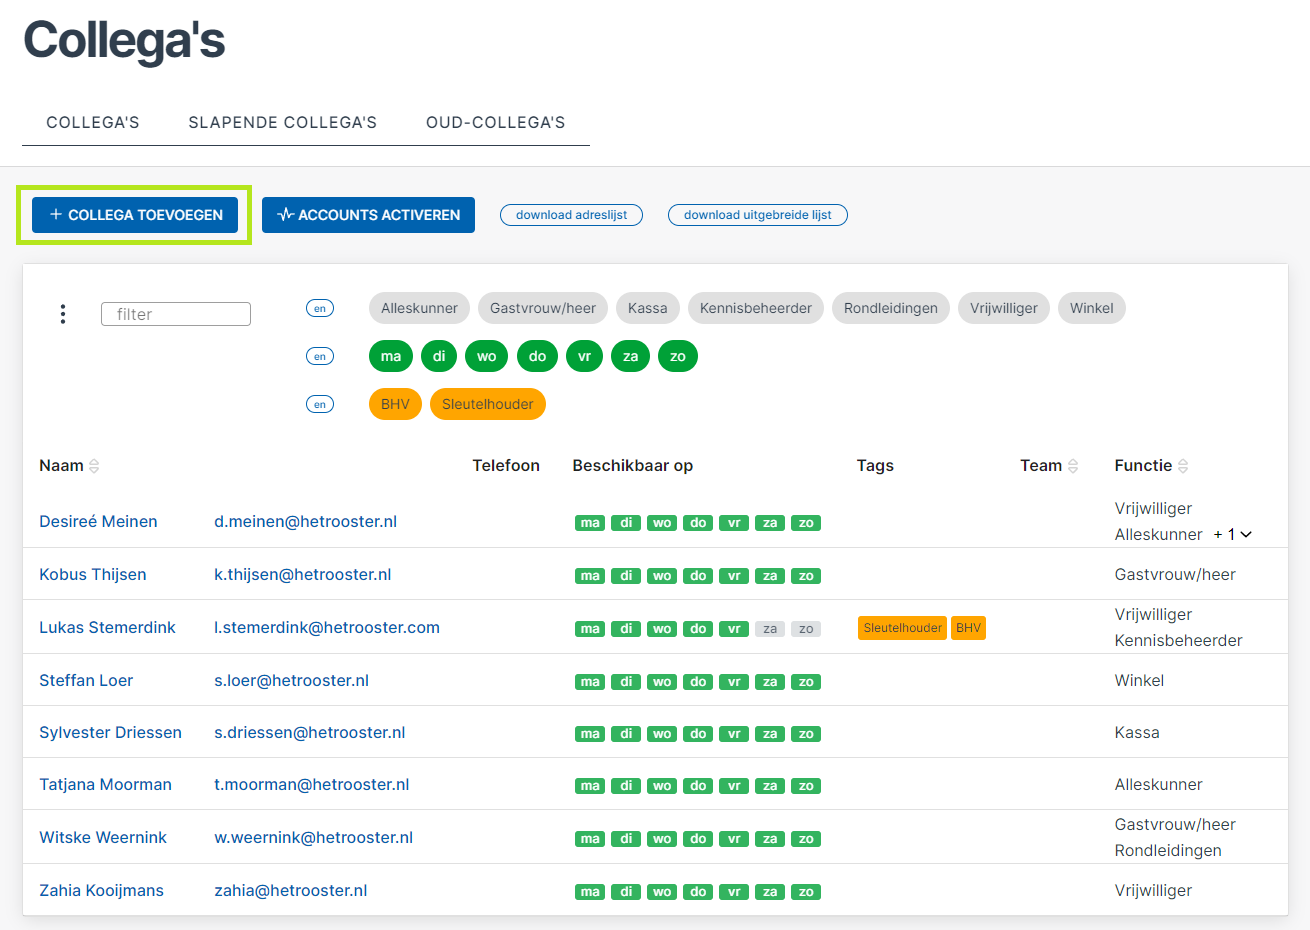
Task: Switch to the Collega's tab
Action: pyautogui.click(x=93, y=122)
